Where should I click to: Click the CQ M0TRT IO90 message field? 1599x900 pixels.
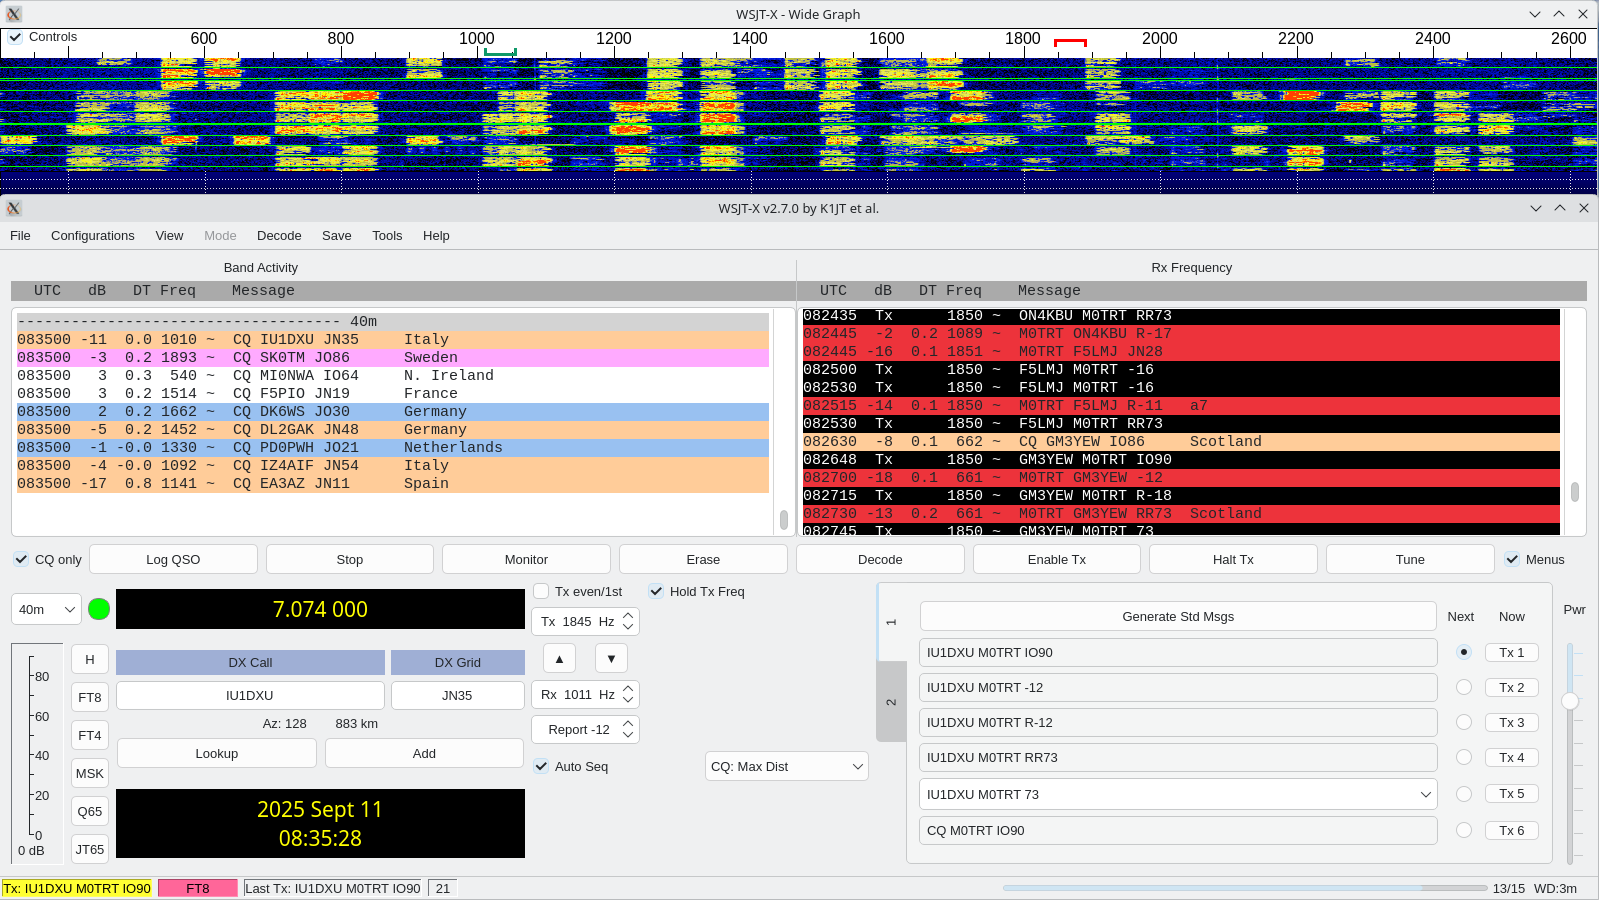click(x=1178, y=830)
